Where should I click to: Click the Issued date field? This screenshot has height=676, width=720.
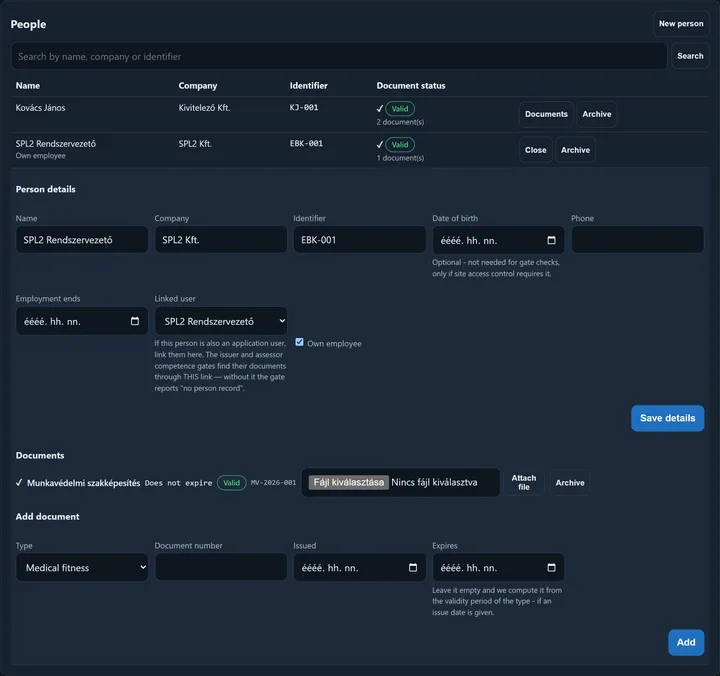360,568
